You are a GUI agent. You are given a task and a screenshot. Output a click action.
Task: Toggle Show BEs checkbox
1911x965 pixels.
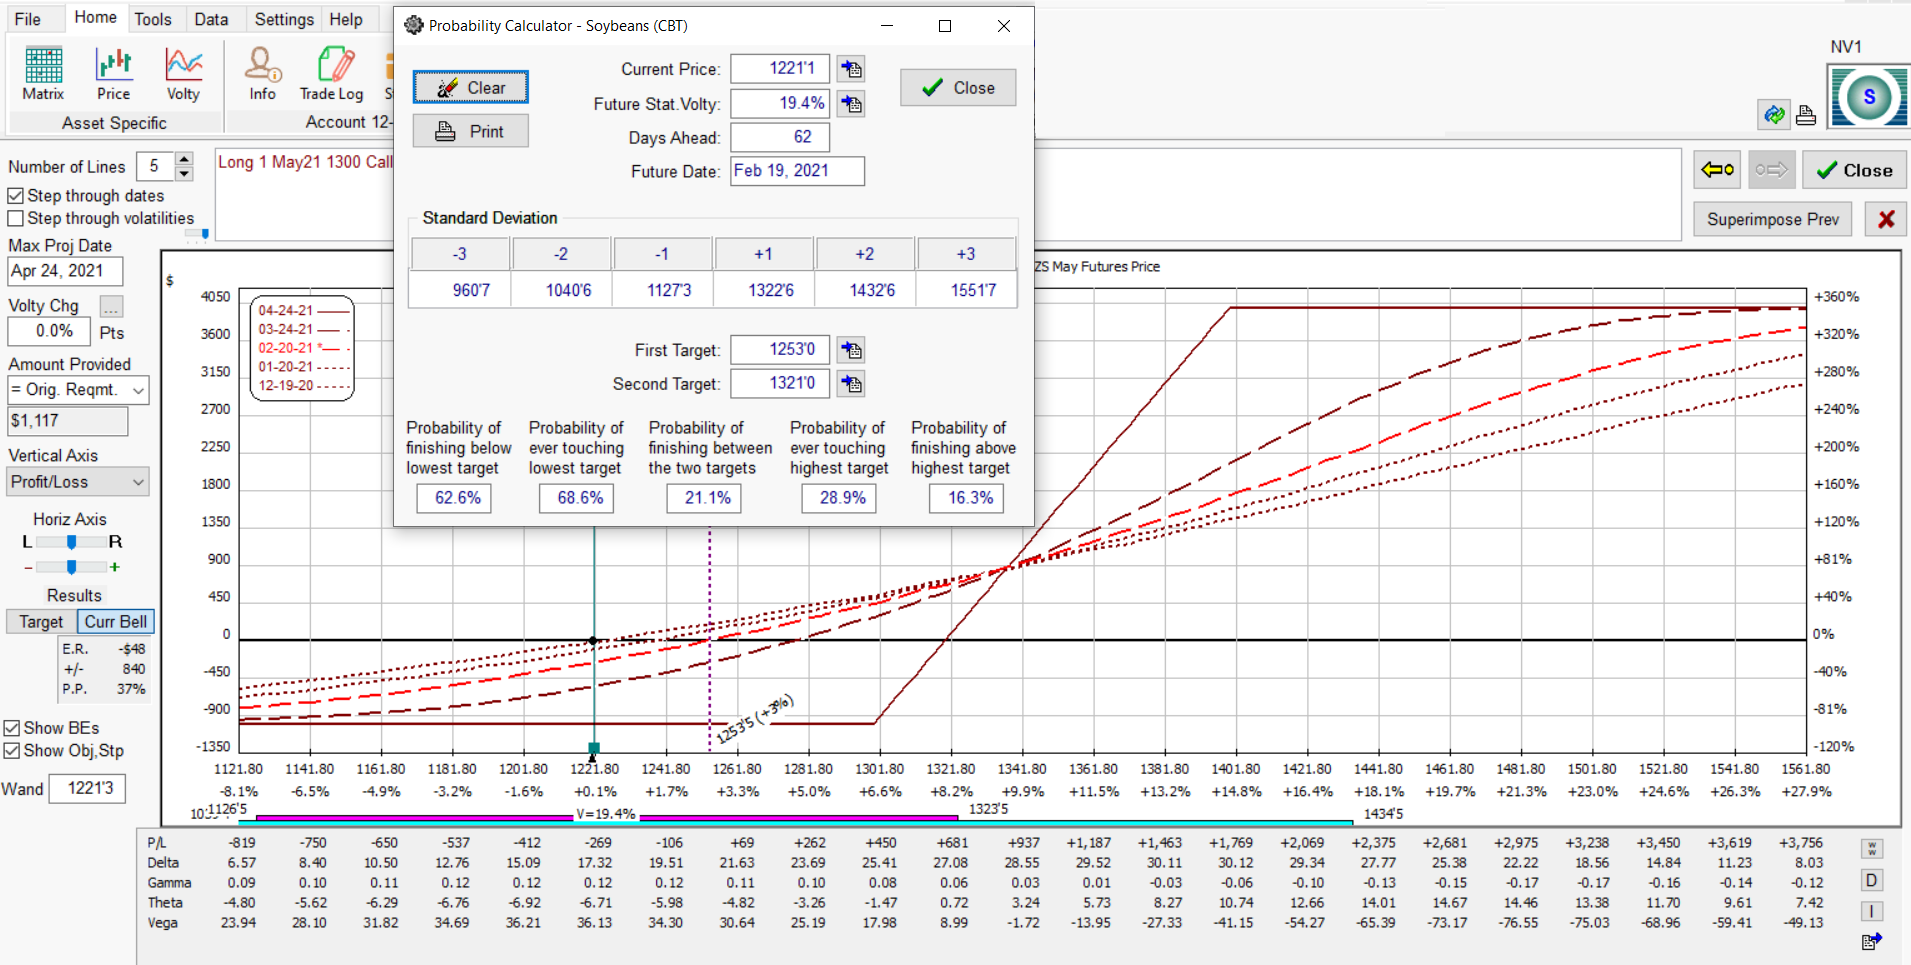pos(12,728)
